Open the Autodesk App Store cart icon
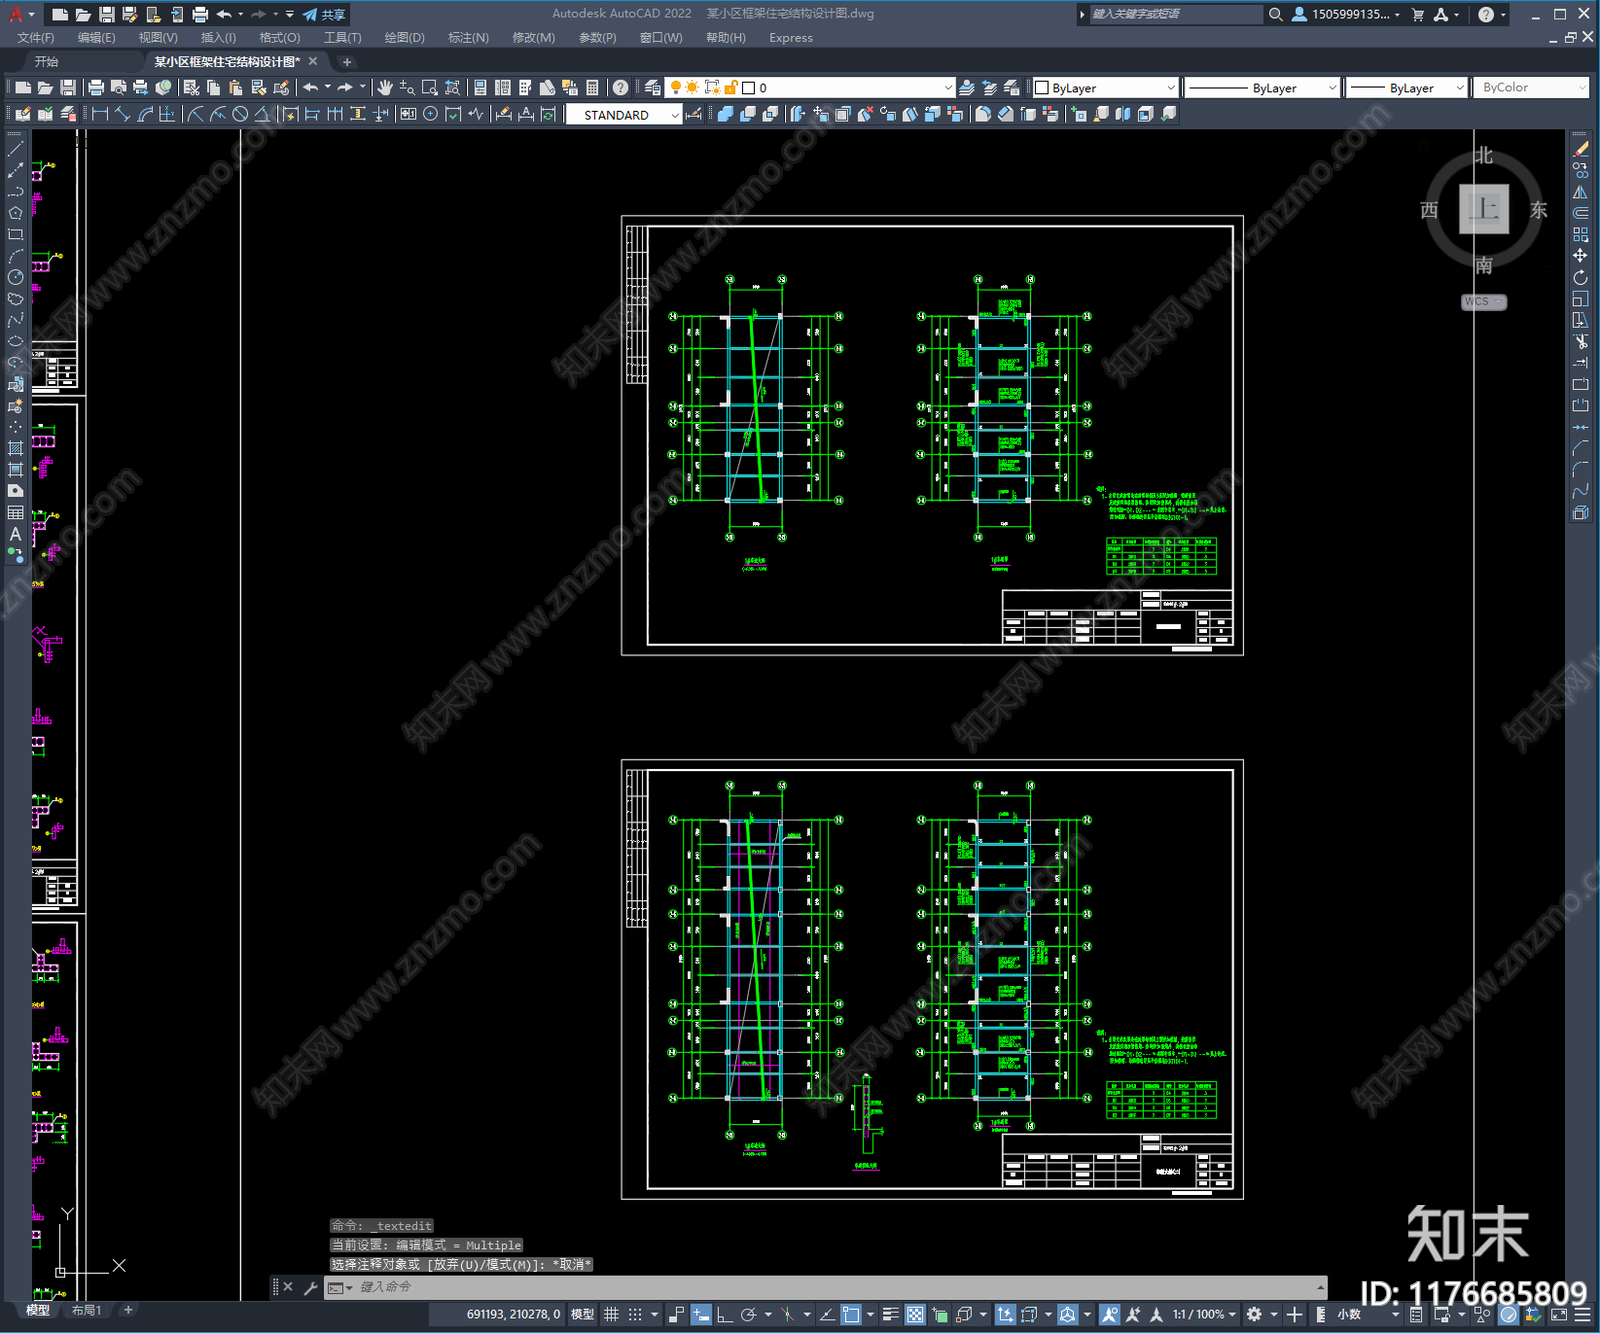 click(x=1418, y=14)
